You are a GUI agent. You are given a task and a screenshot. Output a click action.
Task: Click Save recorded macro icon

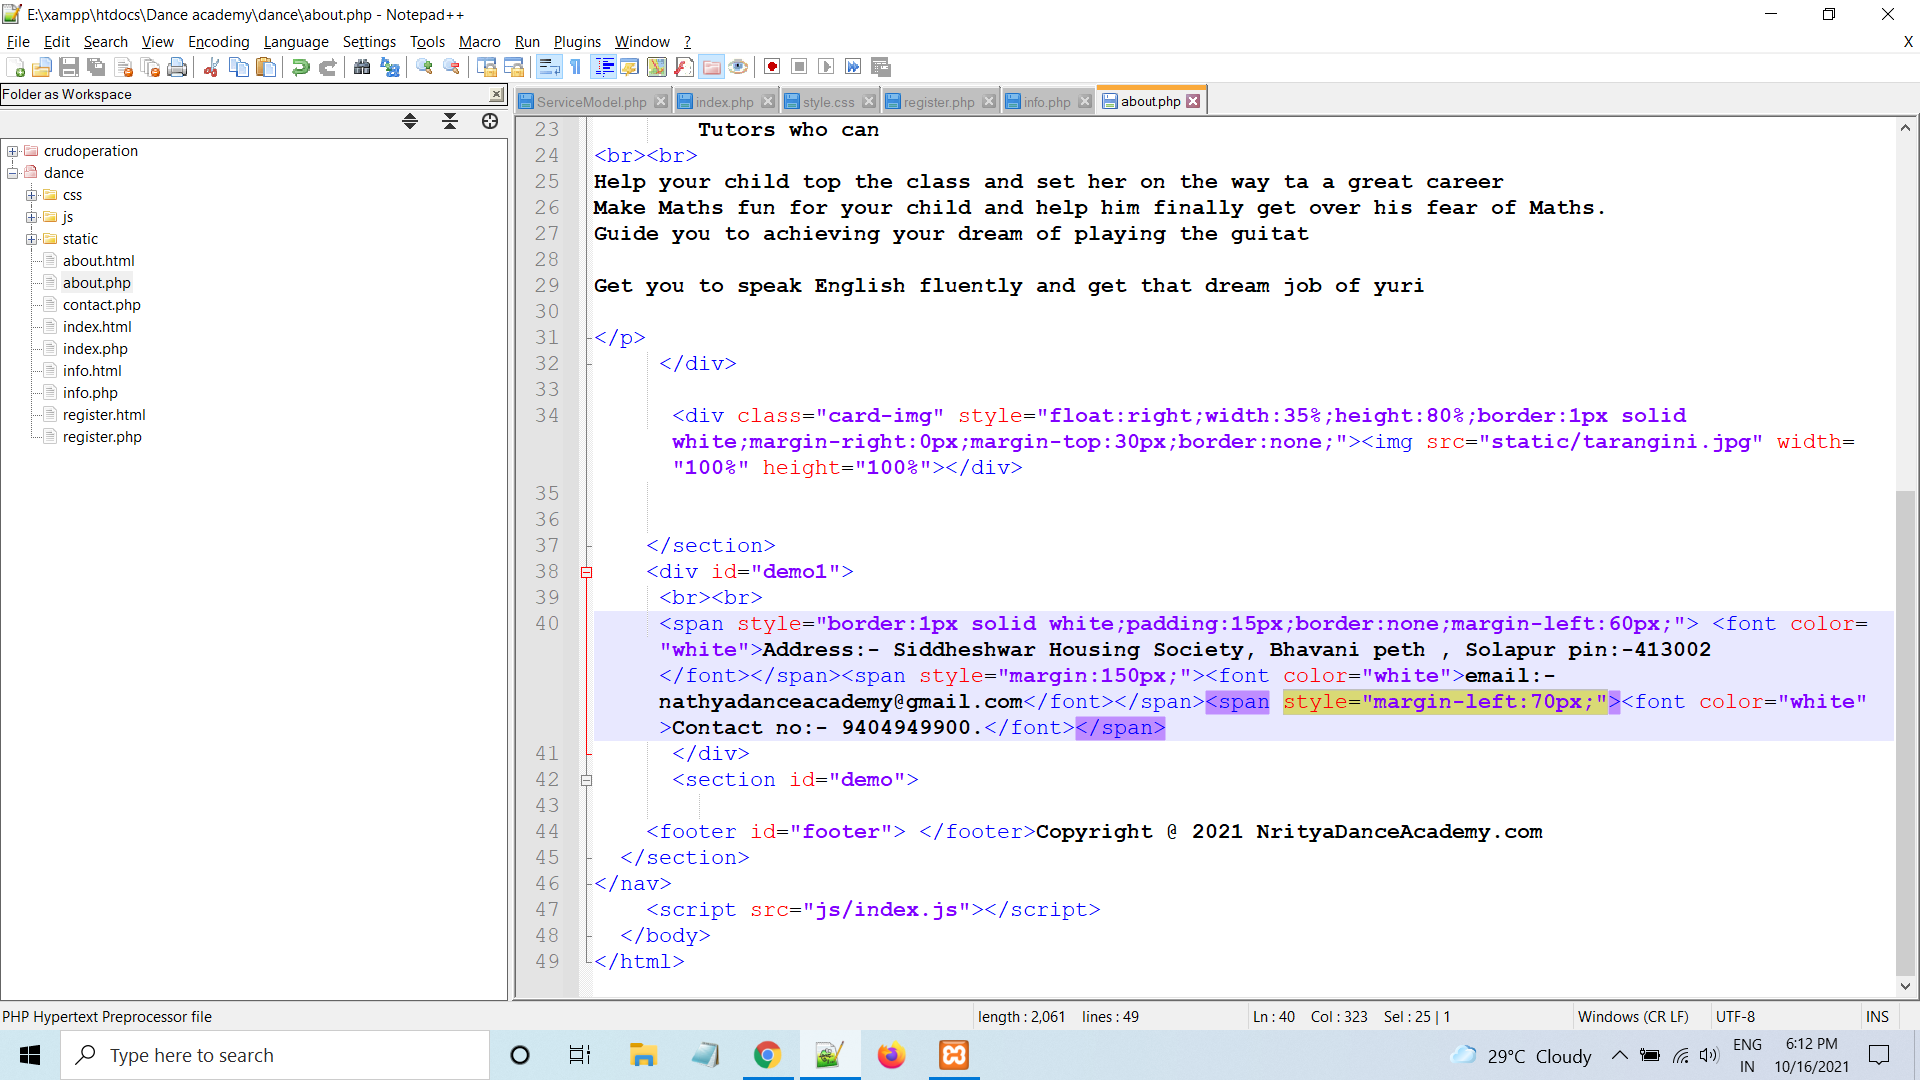881,67
